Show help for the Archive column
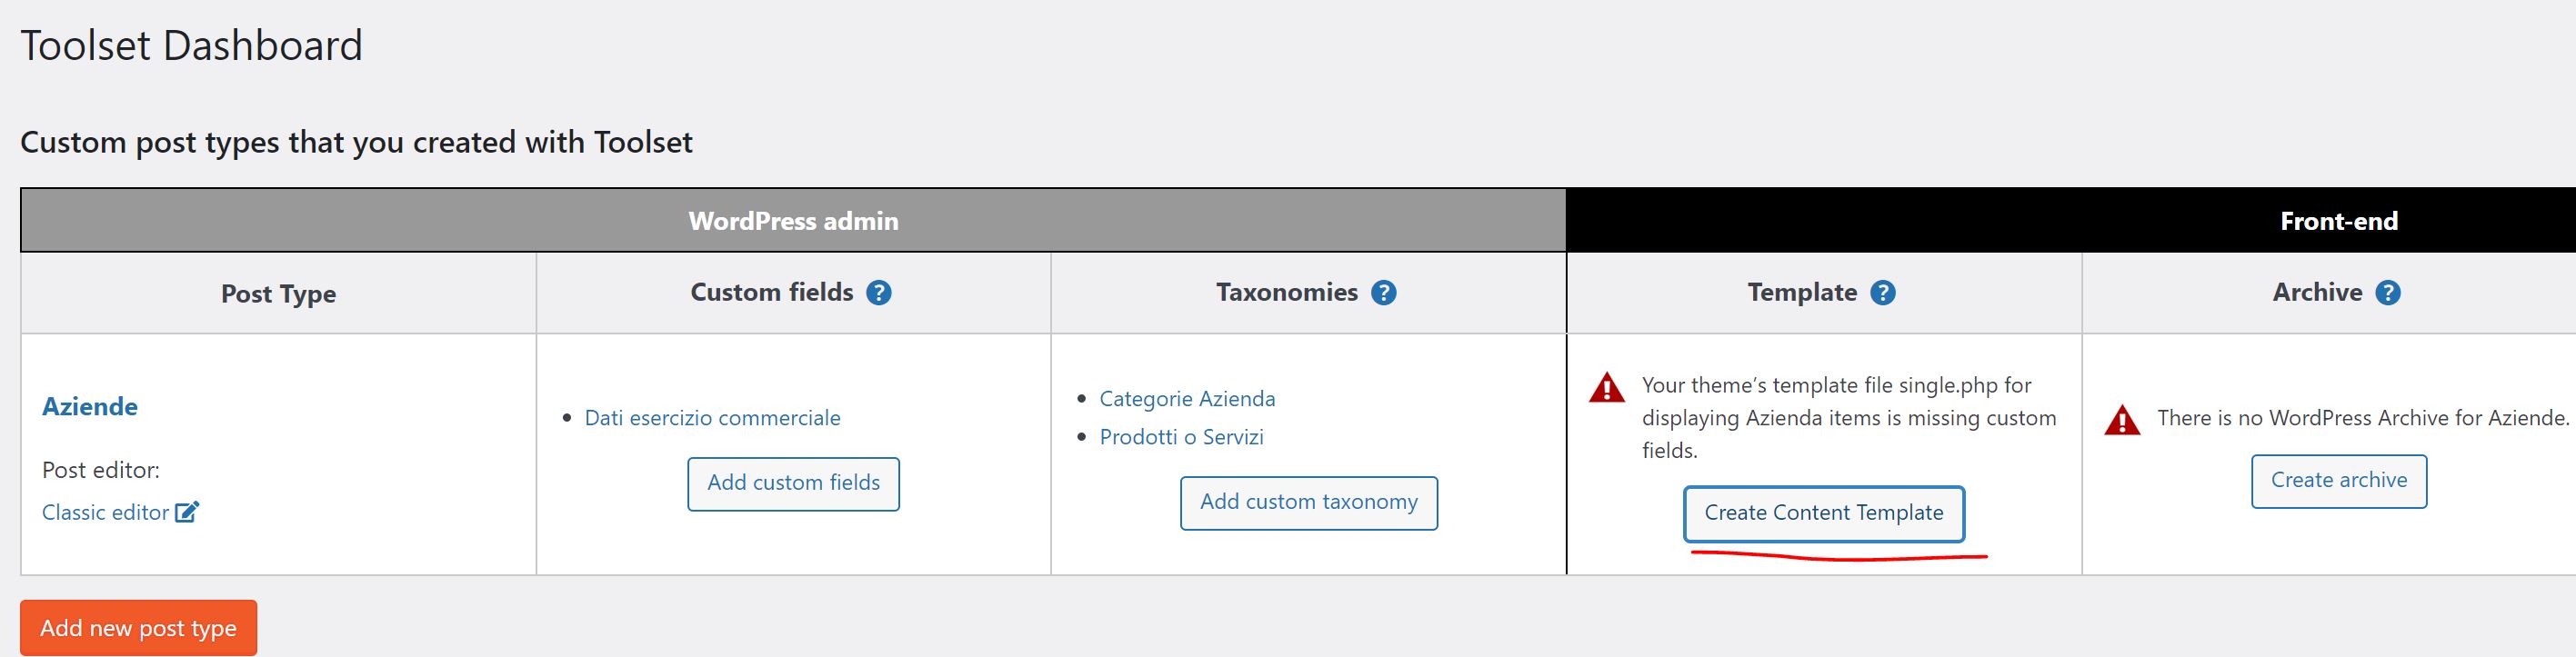 coord(2388,293)
